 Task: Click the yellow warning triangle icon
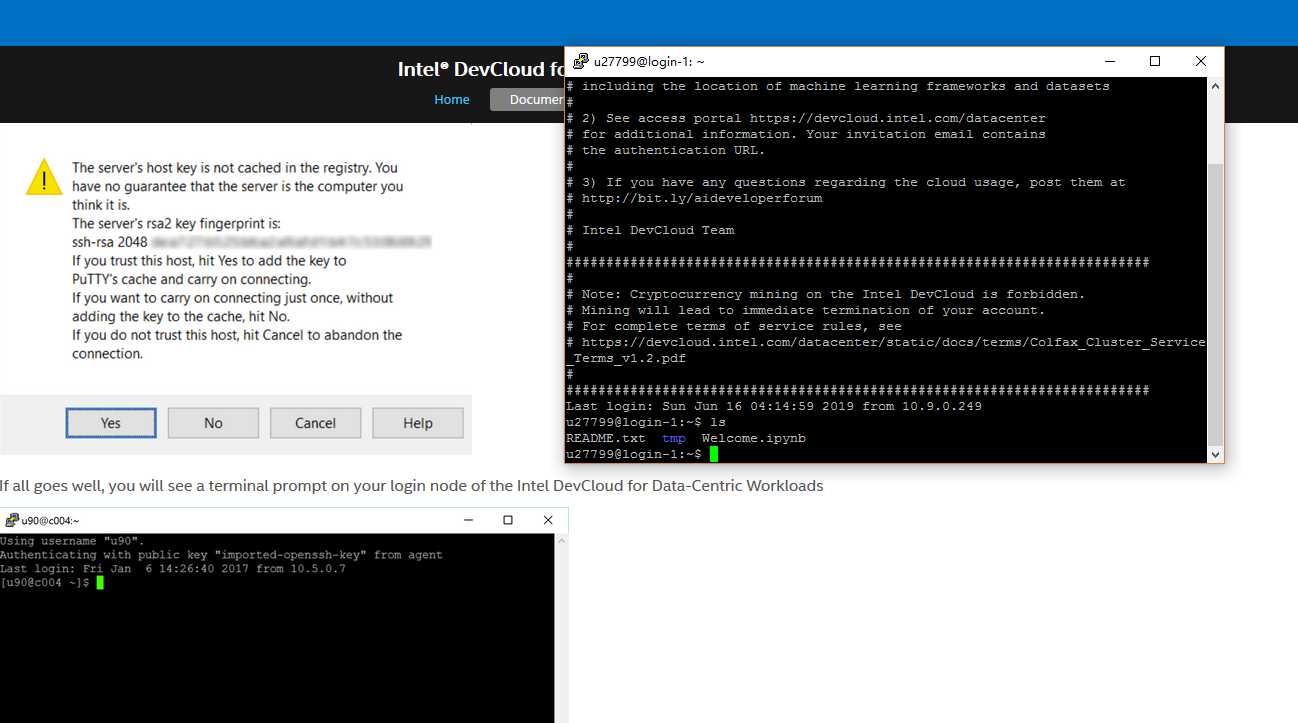click(44, 176)
